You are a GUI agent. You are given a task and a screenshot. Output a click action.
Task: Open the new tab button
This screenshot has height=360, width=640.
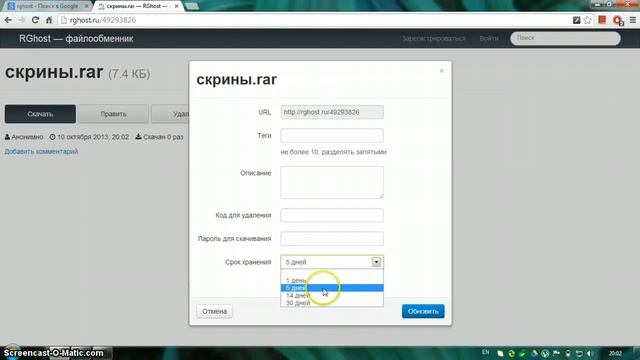(192, 6)
